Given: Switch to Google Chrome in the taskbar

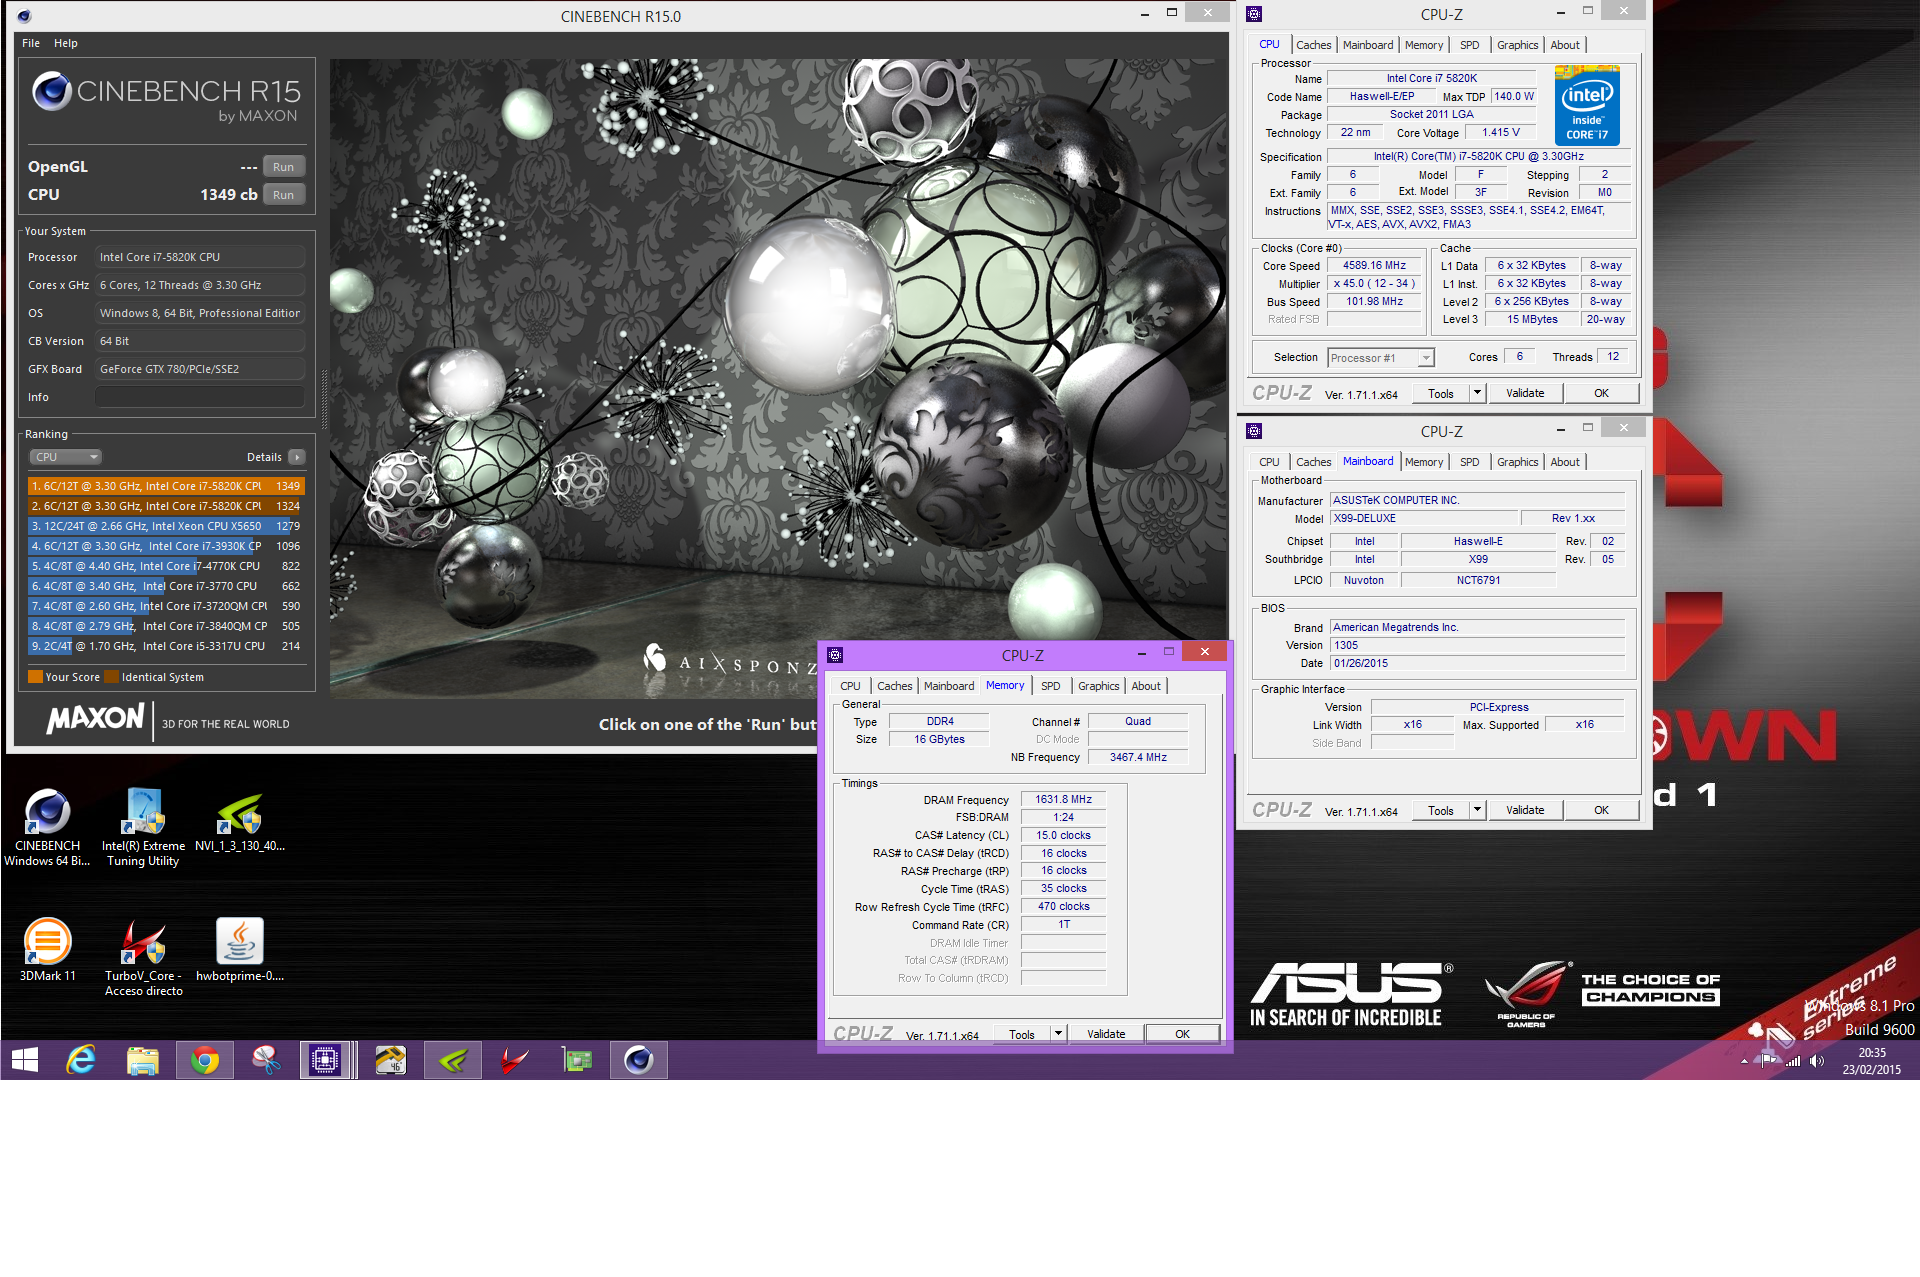Looking at the screenshot, I should click(205, 1060).
